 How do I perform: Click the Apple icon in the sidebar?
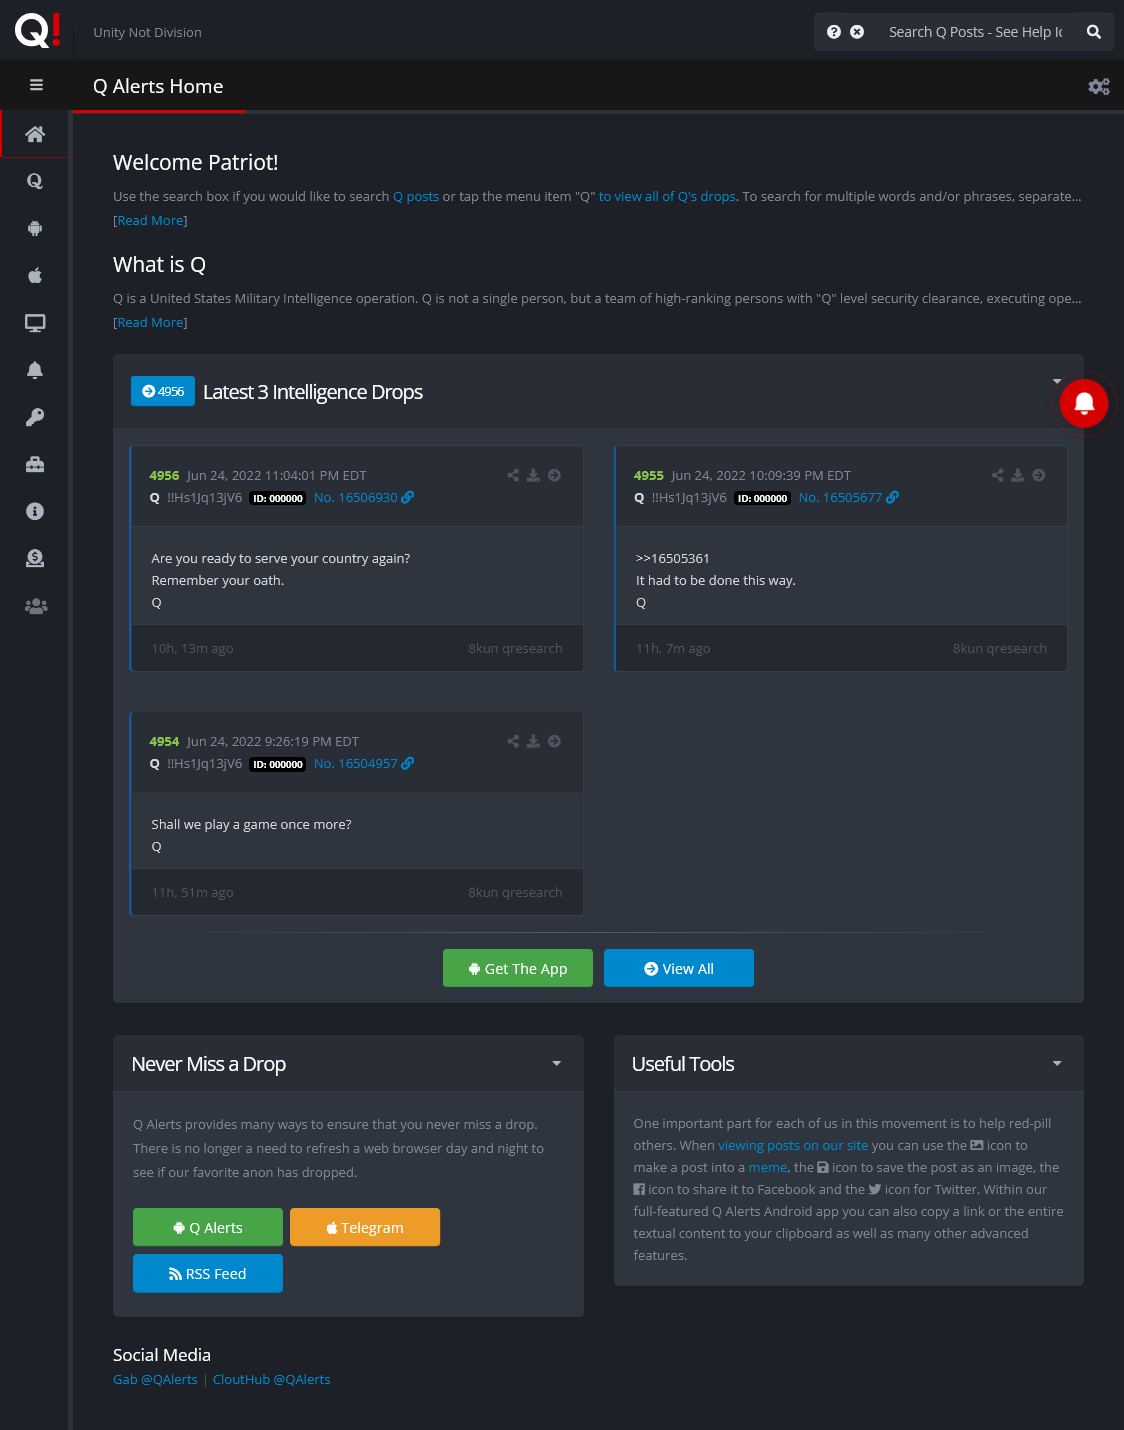click(x=35, y=275)
